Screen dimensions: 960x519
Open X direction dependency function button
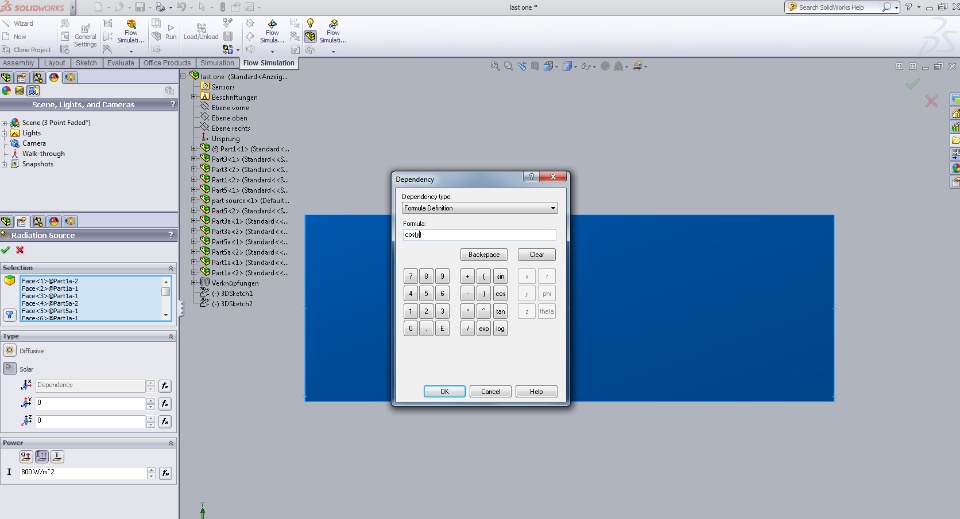click(165, 386)
